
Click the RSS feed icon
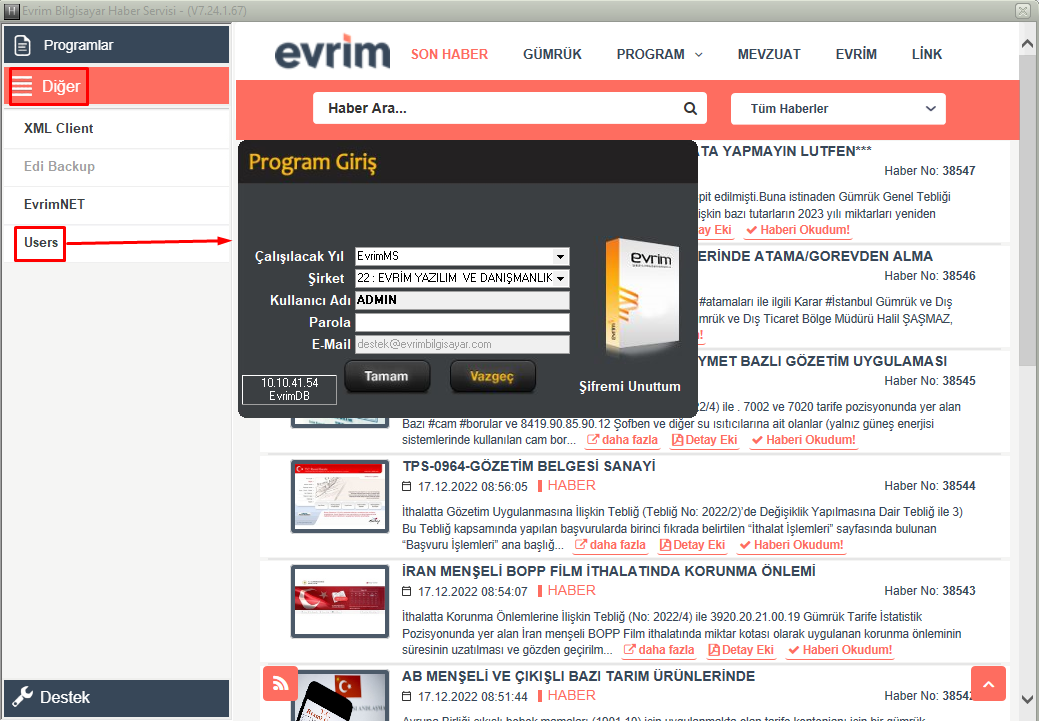[280, 683]
